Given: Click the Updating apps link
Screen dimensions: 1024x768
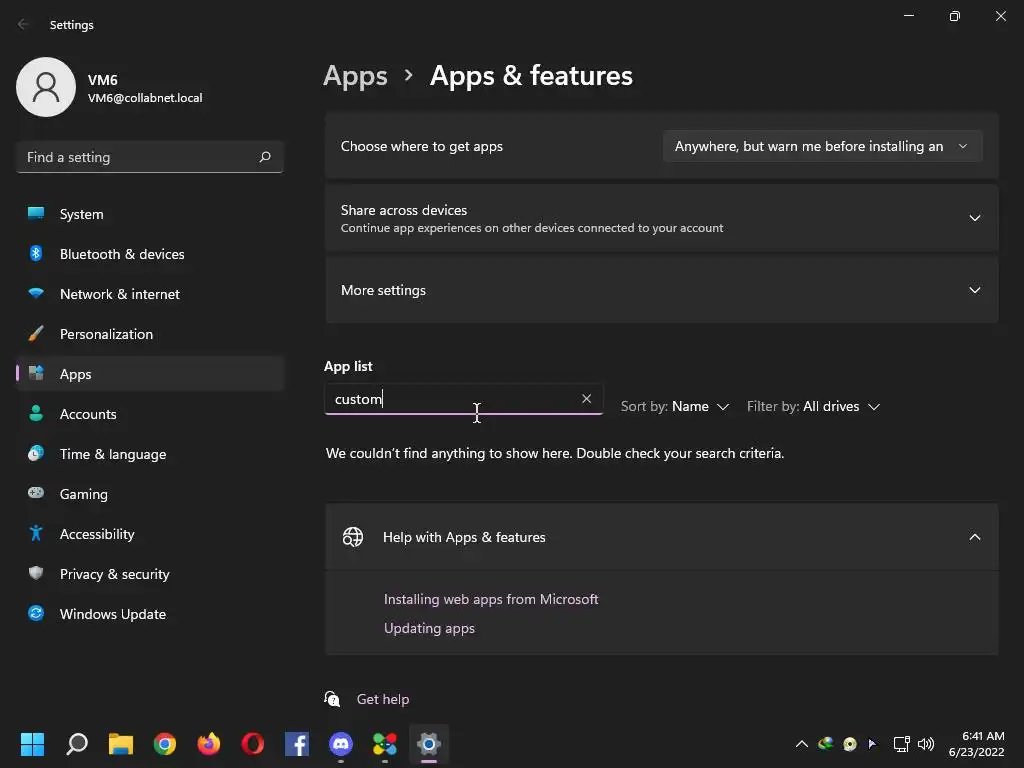Looking at the screenshot, I should [x=429, y=628].
